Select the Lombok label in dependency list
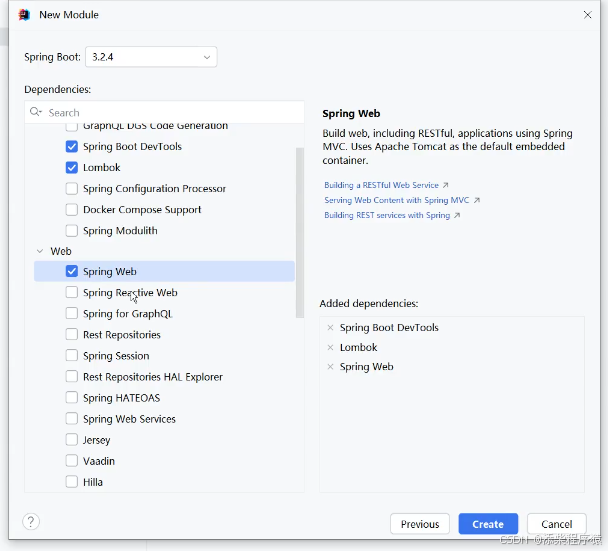608x551 pixels. tap(102, 168)
